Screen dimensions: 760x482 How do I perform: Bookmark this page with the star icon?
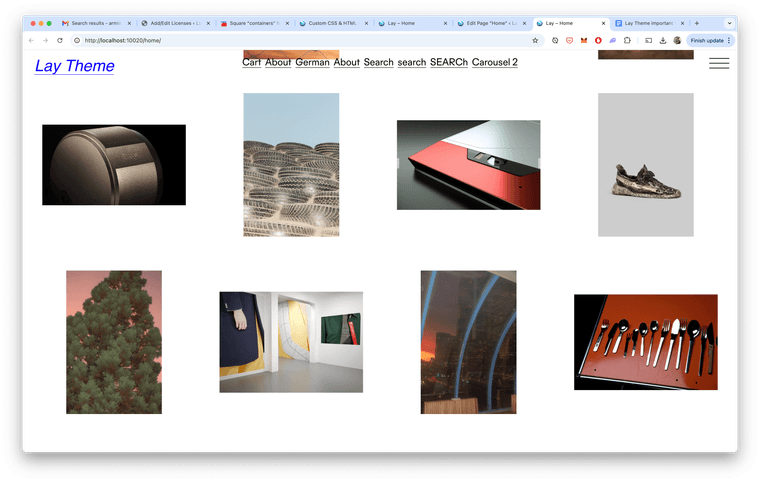[536, 40]
